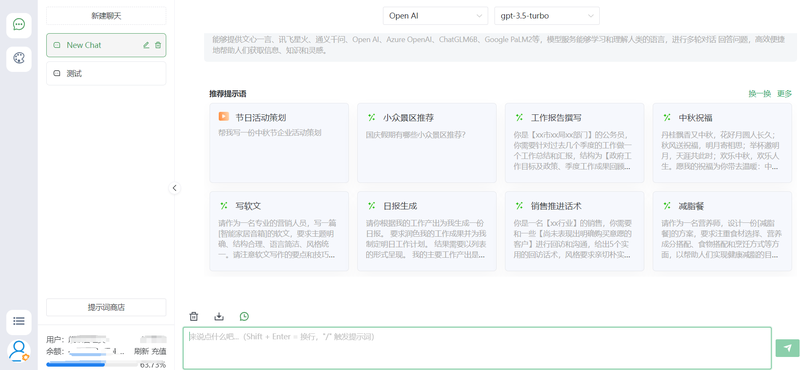The image size is (800, 370).
Task: Click the green icon on 工作报告撰写 card
Action: click(x=519, y=117)
